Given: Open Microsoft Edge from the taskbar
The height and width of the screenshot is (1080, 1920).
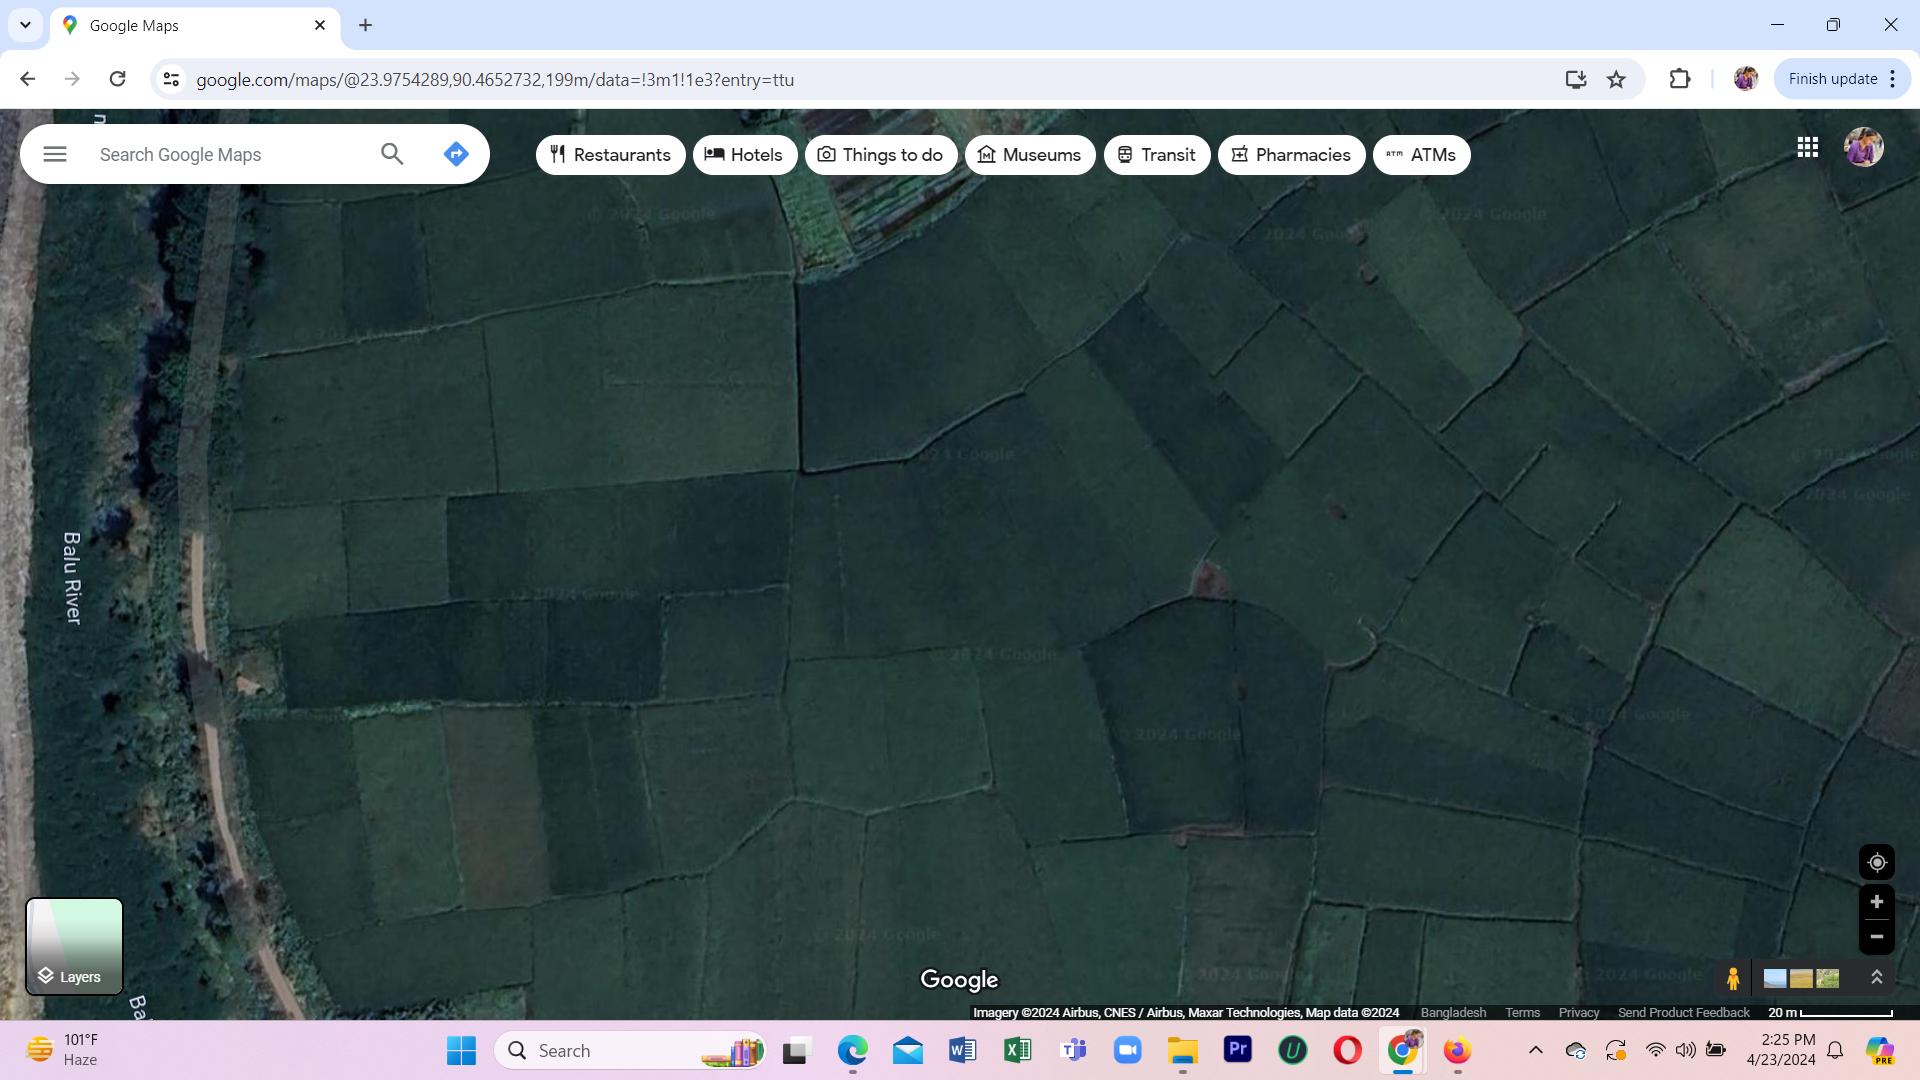Looking at the screenshot, I should pos(852,1050).
